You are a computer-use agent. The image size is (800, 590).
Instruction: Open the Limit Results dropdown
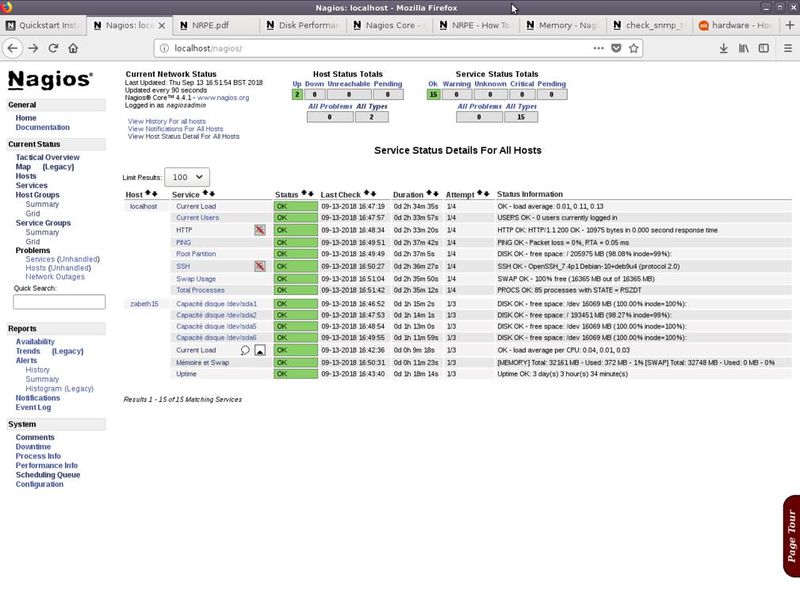pyautogui.click(x=188, y=177)
